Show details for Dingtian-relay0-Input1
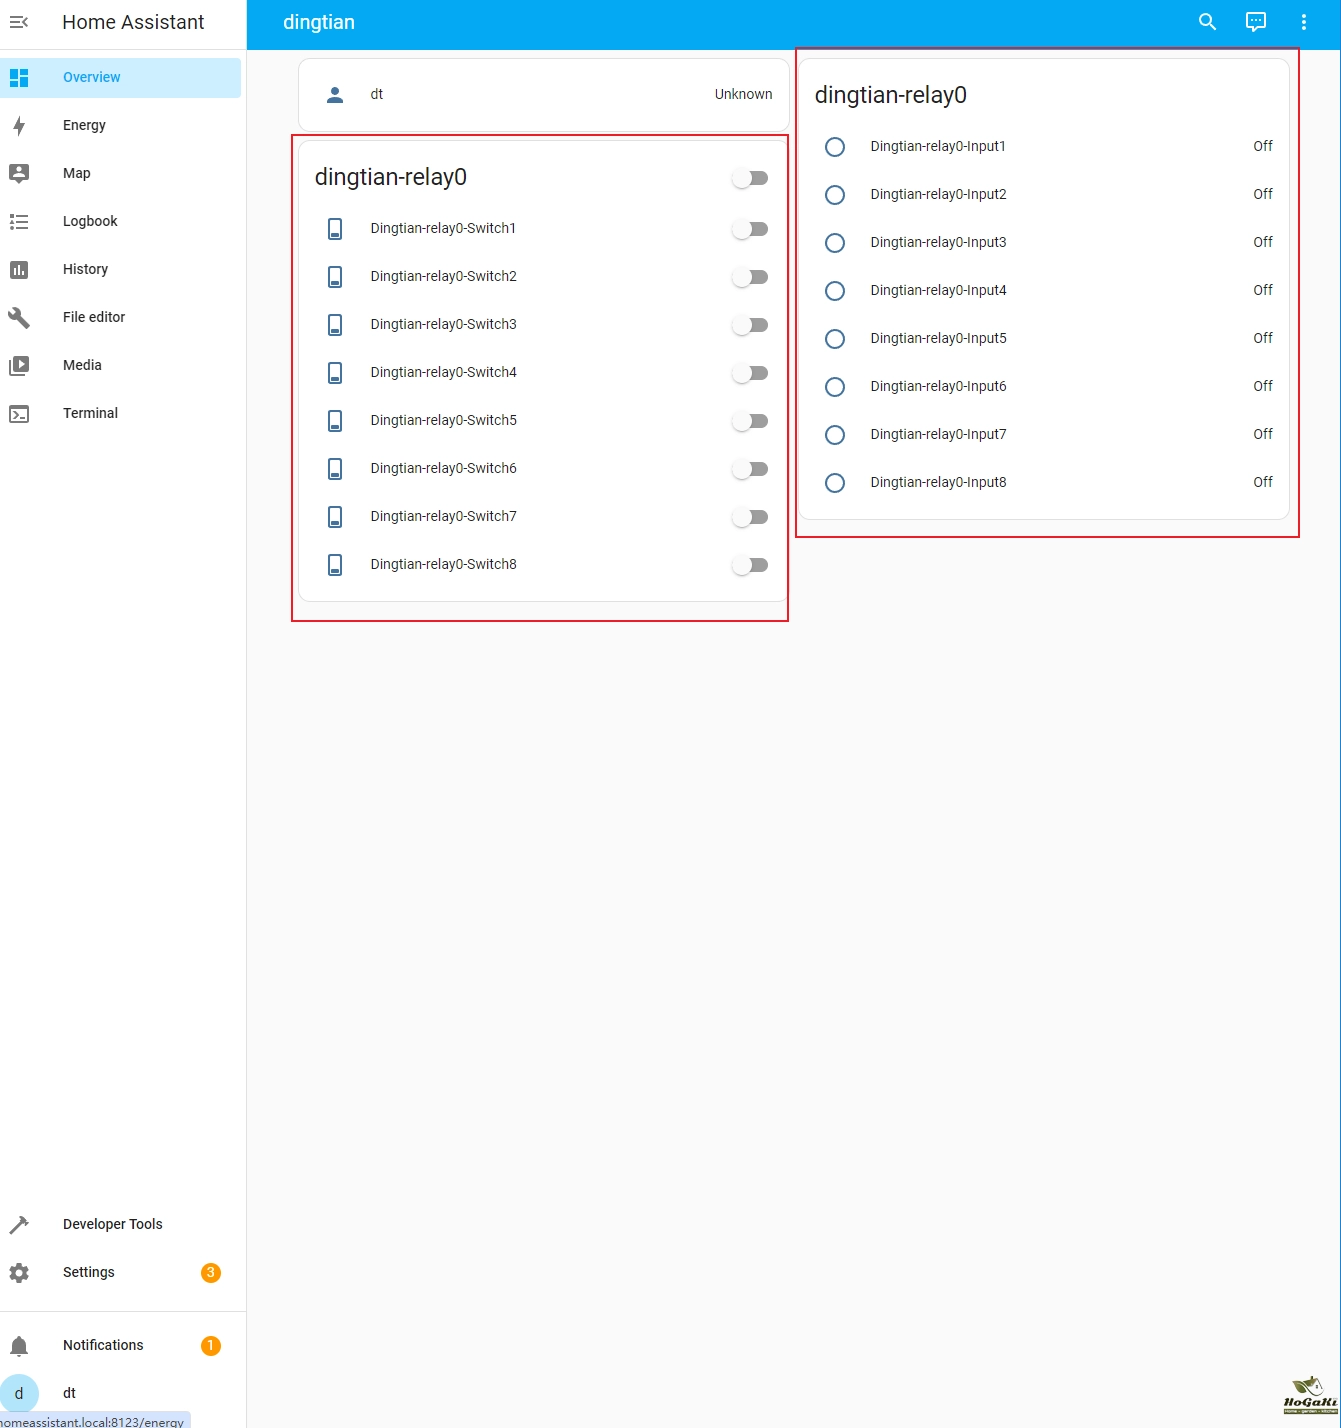Viewport: 1341px width, 1428px height. coord(937,146)
